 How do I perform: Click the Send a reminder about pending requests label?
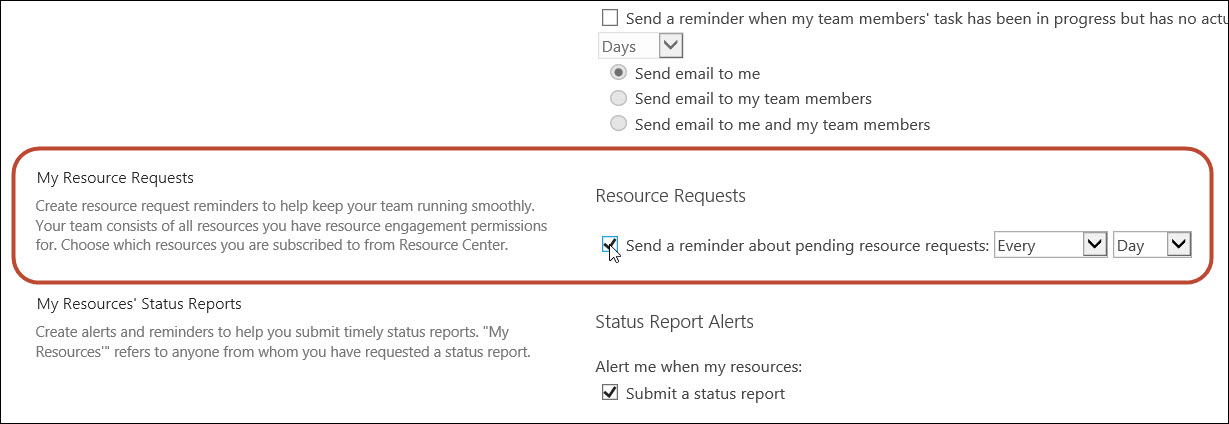807,245
